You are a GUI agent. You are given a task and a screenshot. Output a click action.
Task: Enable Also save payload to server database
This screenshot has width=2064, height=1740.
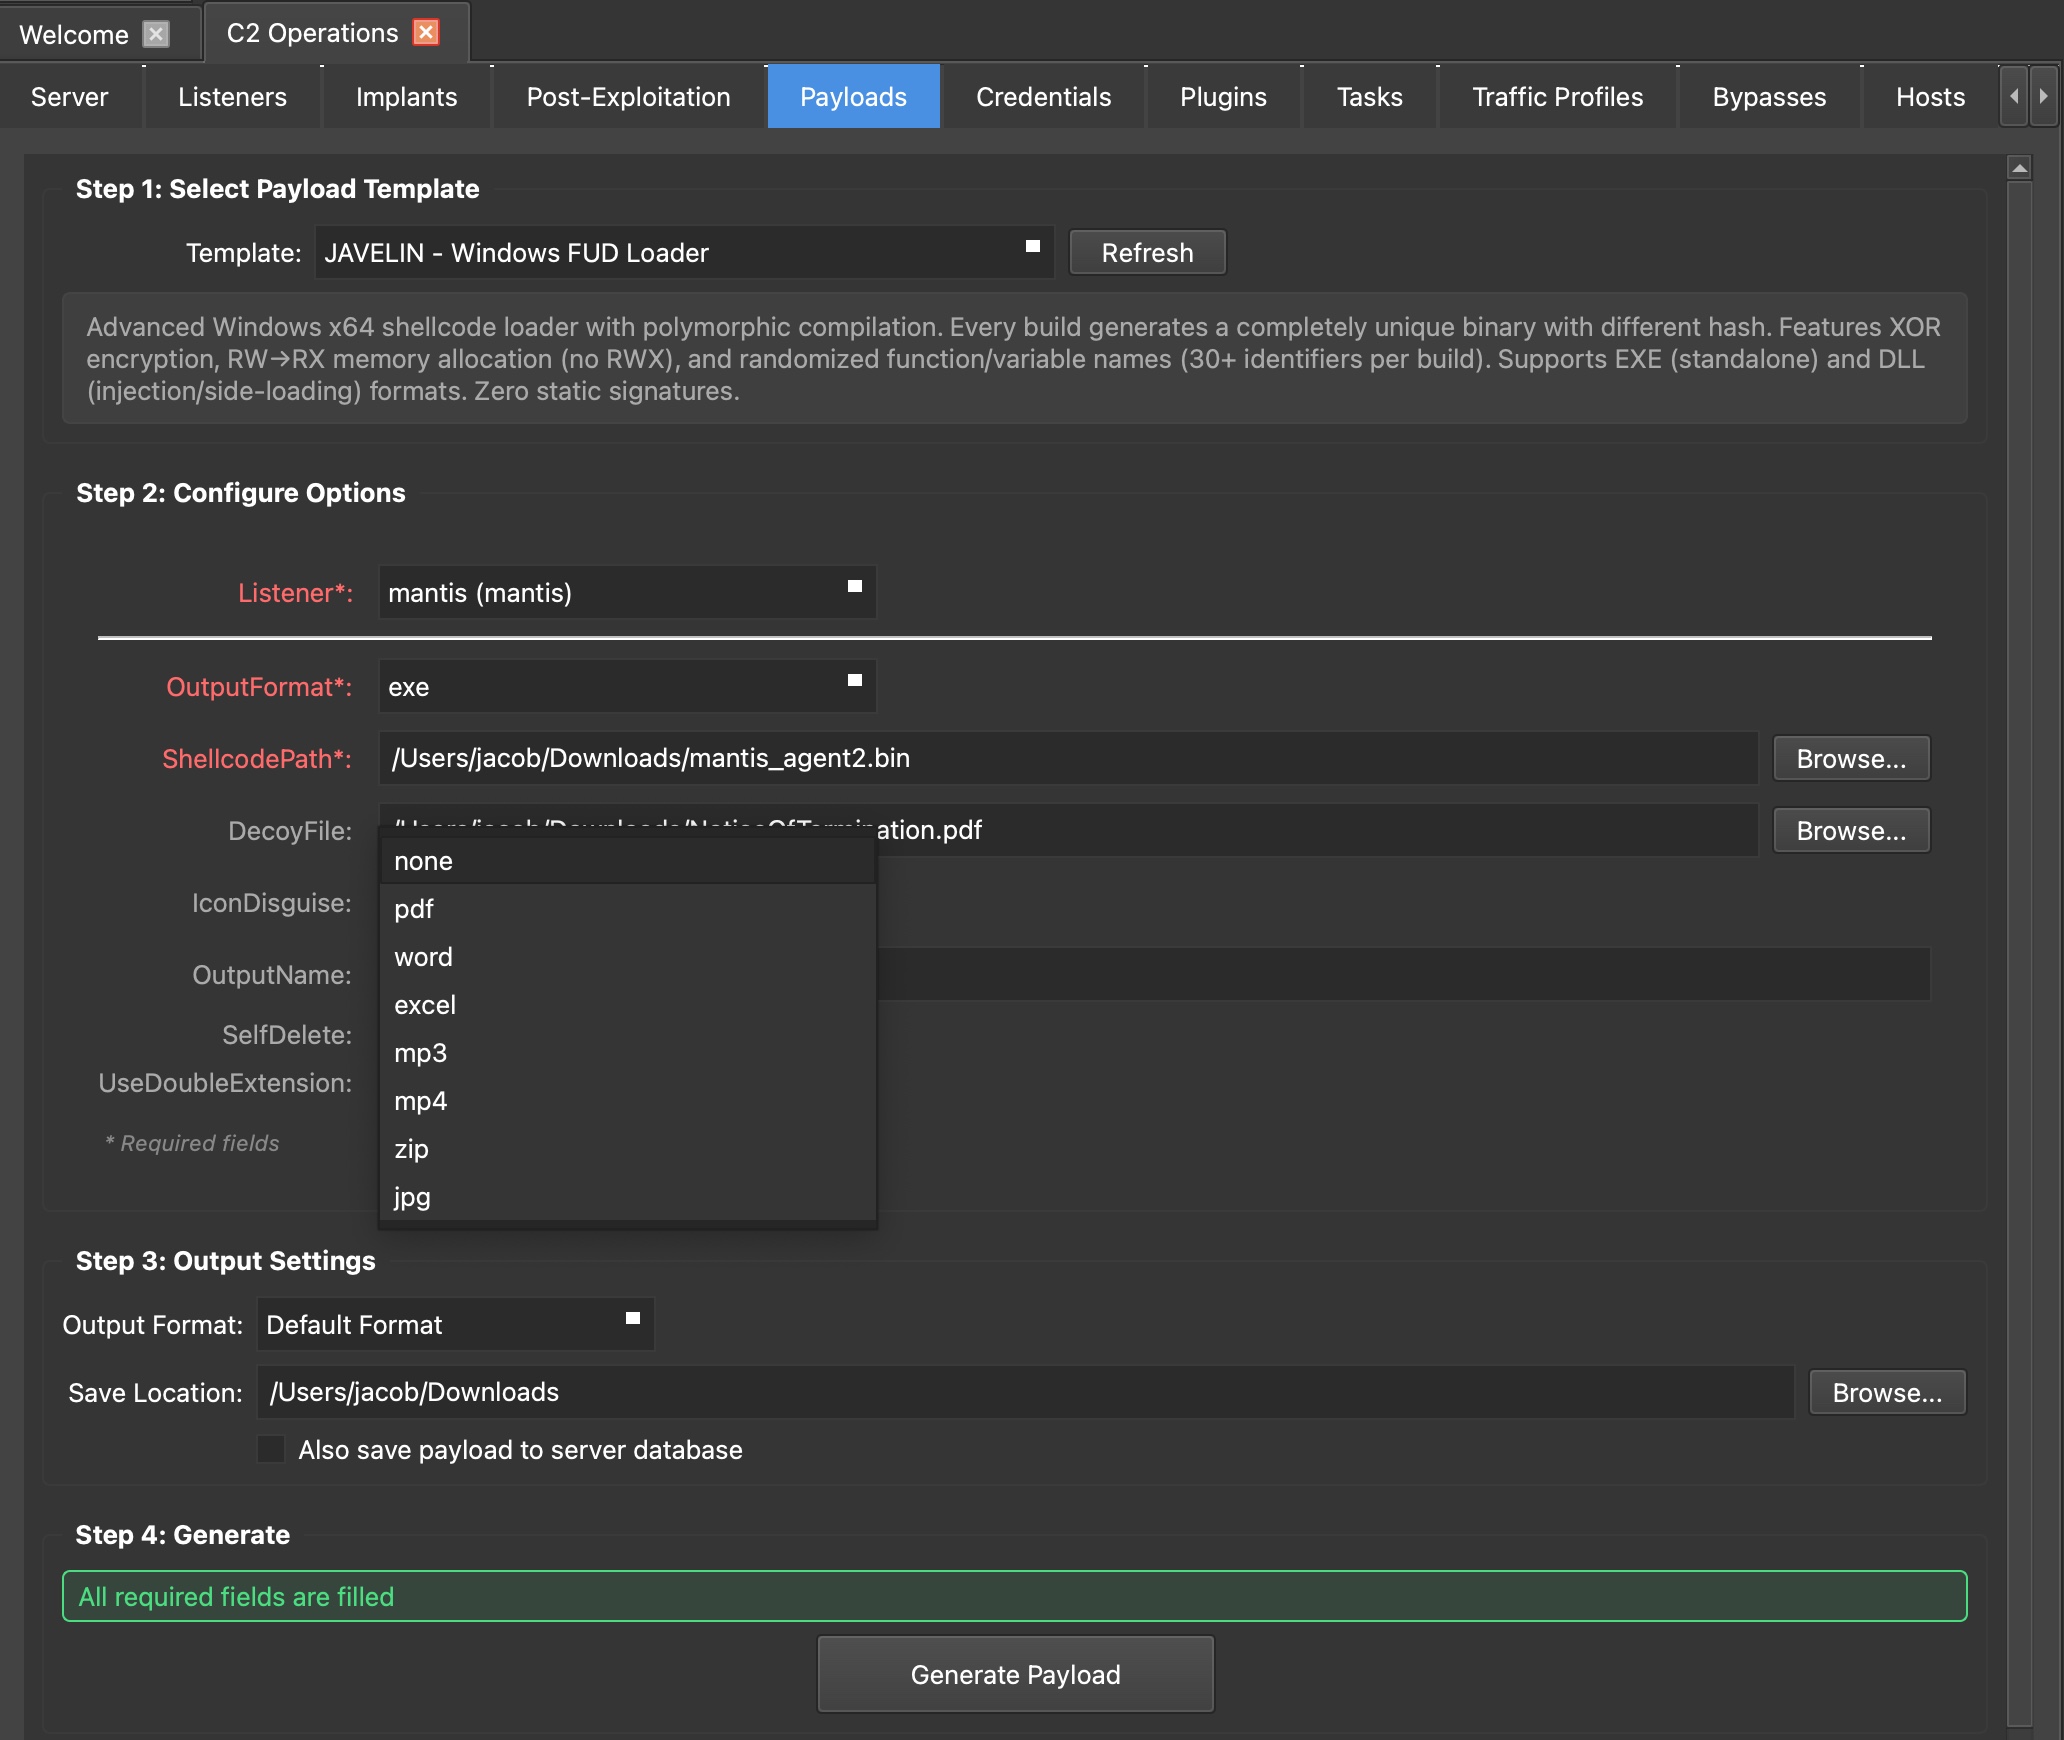tap(271, 1450)
